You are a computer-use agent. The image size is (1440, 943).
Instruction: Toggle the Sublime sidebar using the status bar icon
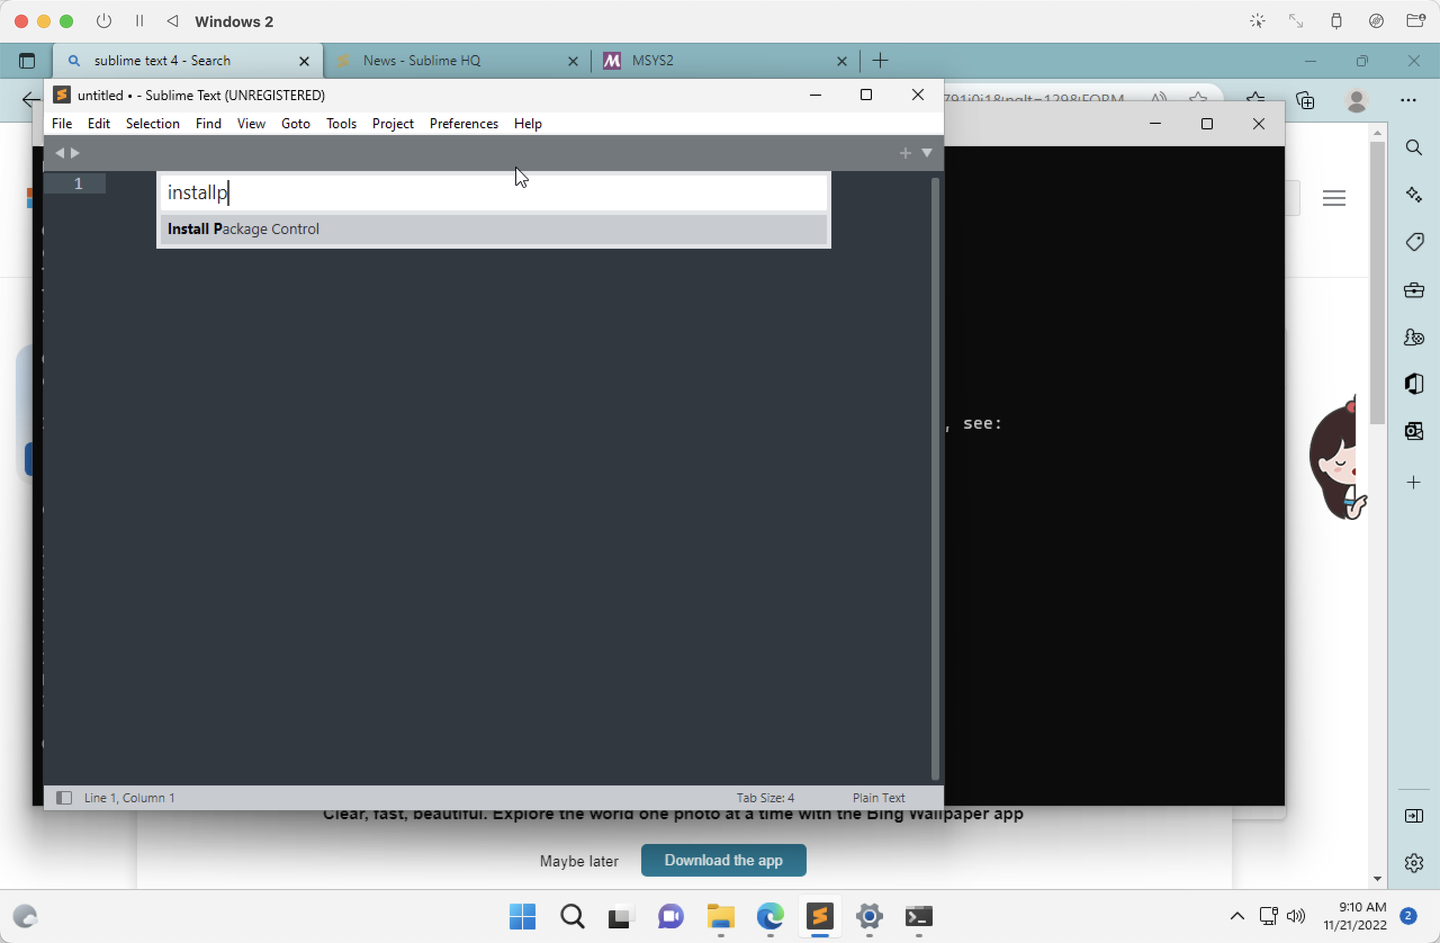click(63, 797)
